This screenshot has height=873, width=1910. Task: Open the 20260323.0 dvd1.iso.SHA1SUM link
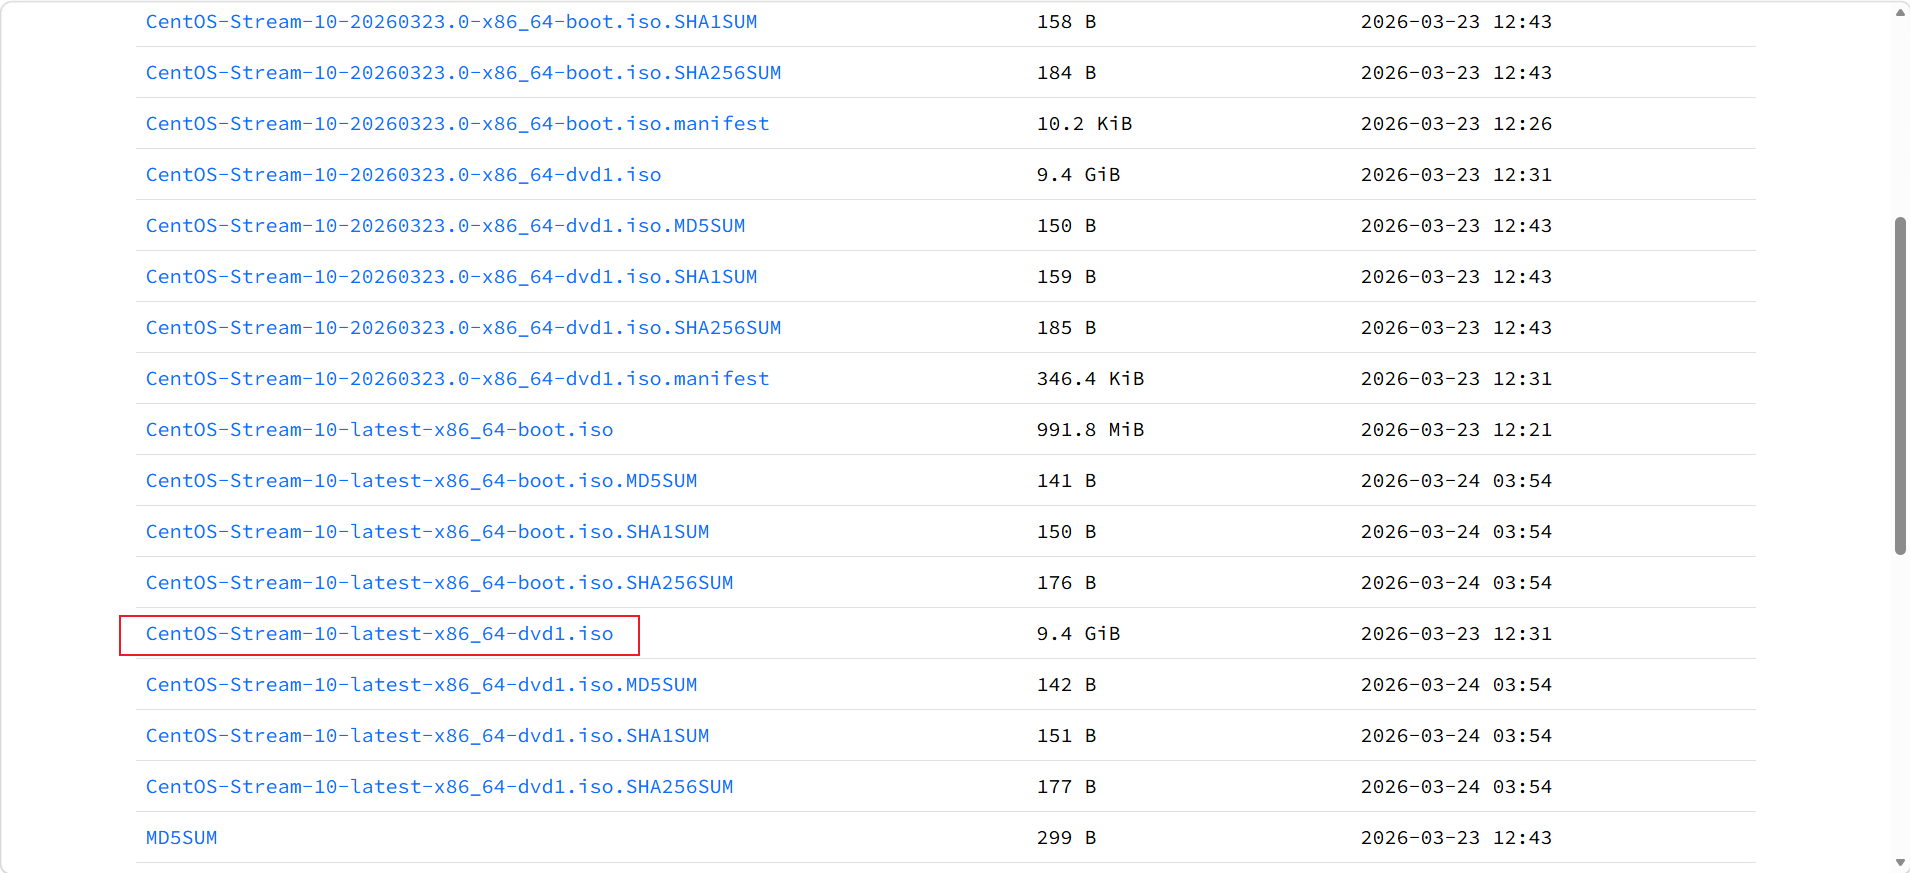pyautogui.click(x=451, y=277)
